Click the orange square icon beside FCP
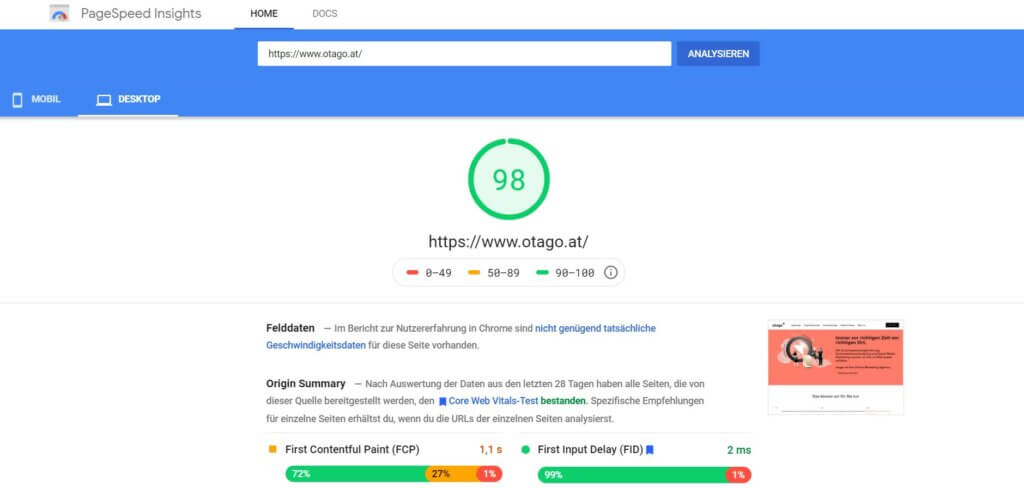This screenshot has height=488, width=1024. [272, 449]
